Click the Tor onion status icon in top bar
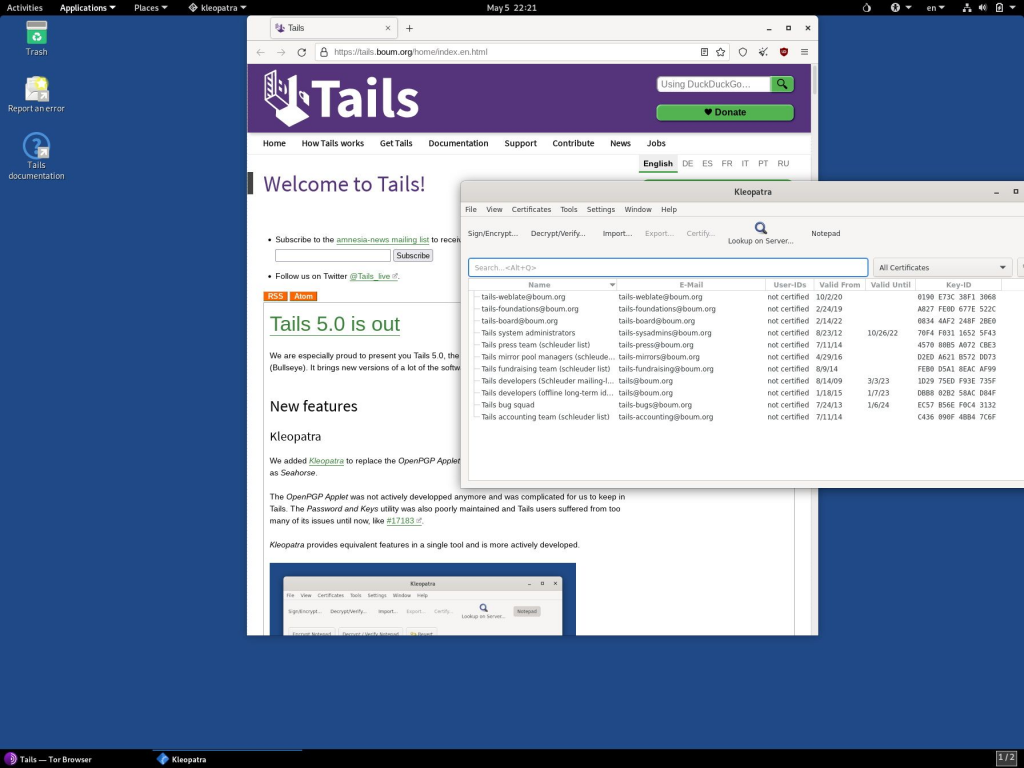Viewport: 1024px width, 768px height. [x=867, y=8]
